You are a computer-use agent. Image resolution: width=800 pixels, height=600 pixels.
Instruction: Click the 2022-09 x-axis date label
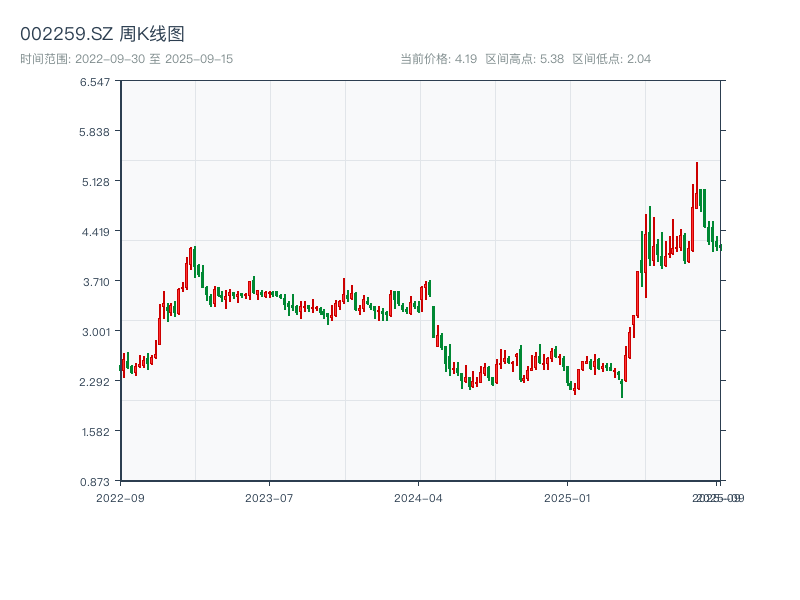point(120,497)
